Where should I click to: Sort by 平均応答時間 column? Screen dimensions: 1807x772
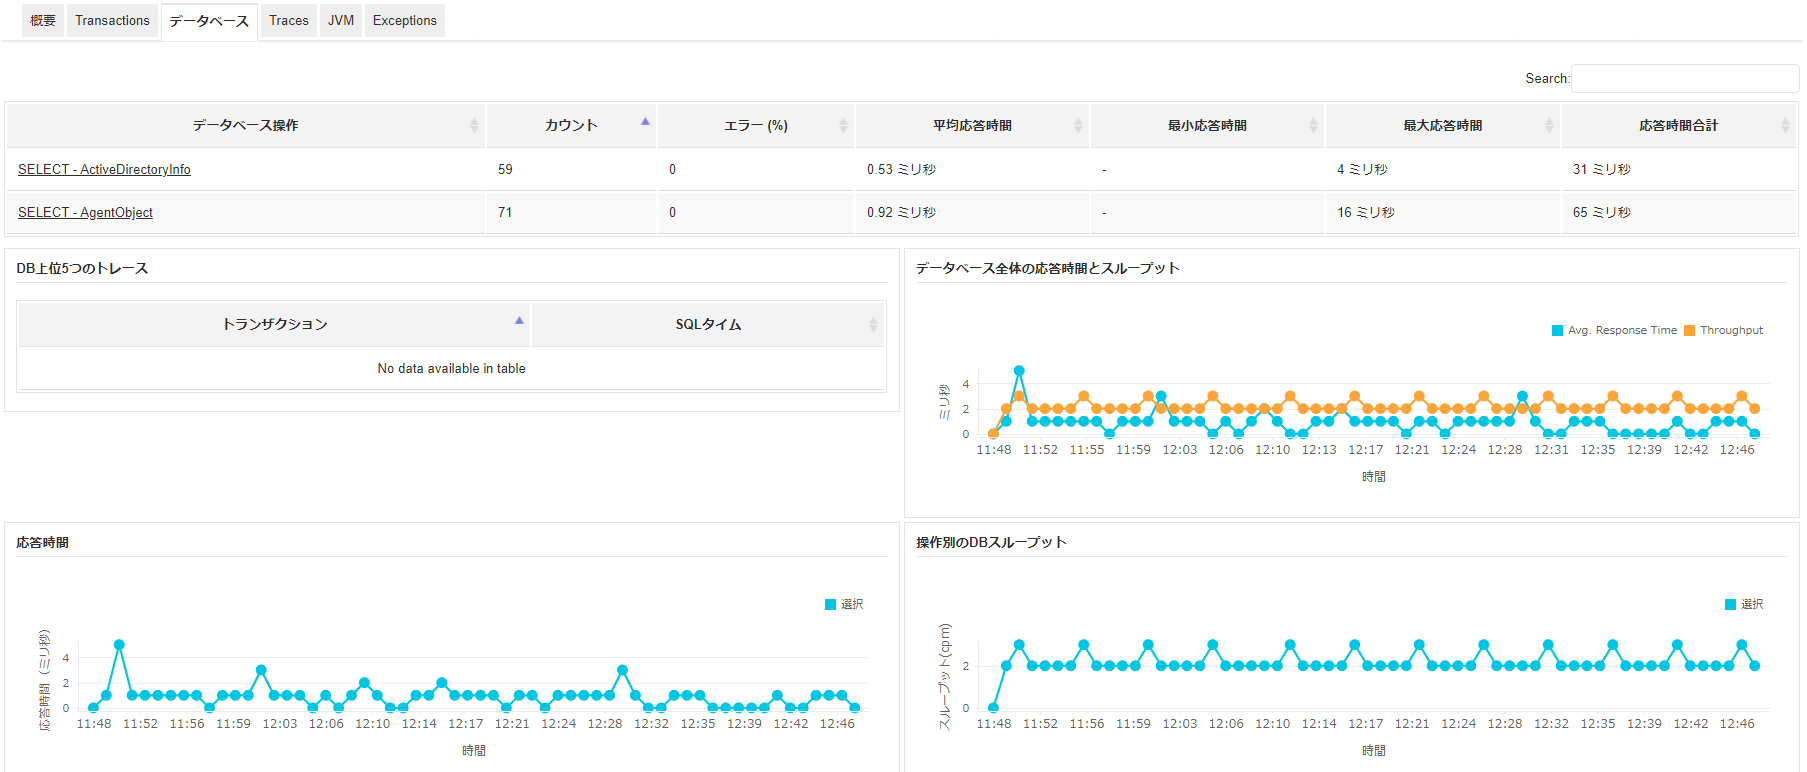[x=972, y=125]
